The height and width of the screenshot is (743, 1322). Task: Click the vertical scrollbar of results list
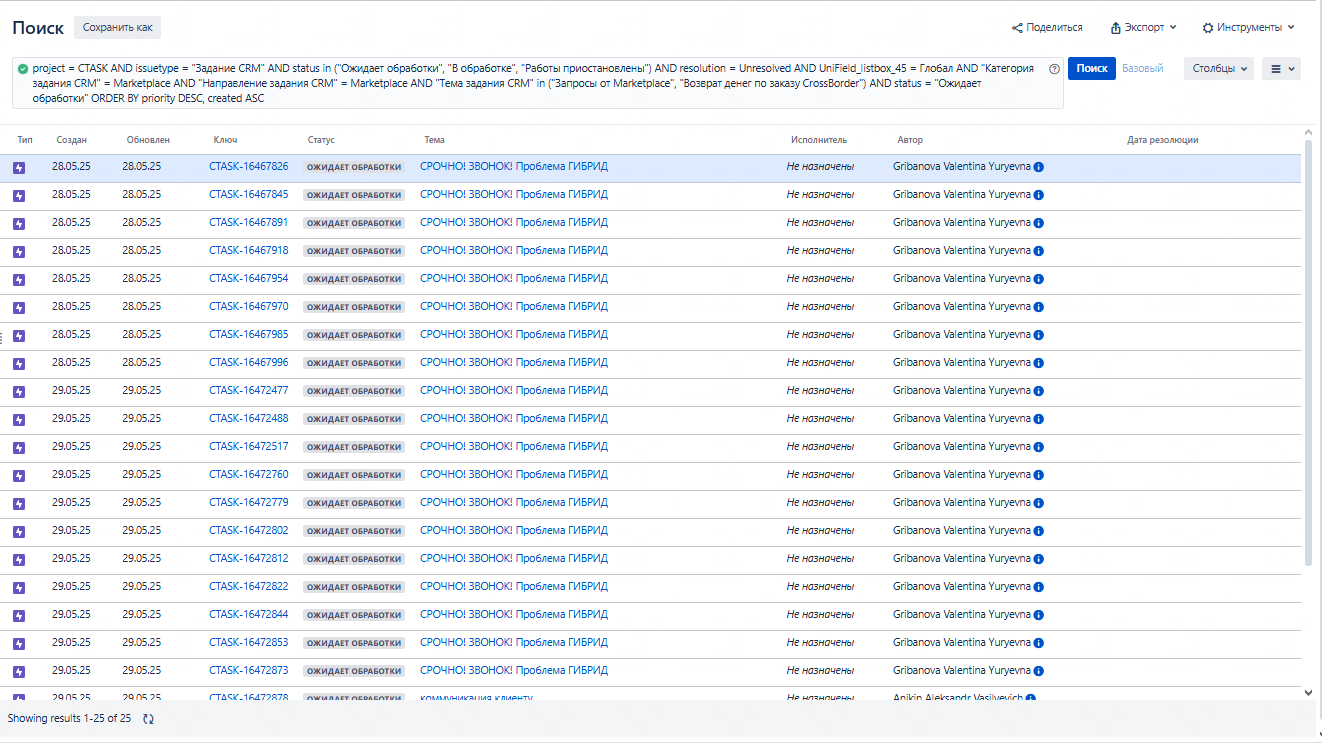click(1309, 354)
